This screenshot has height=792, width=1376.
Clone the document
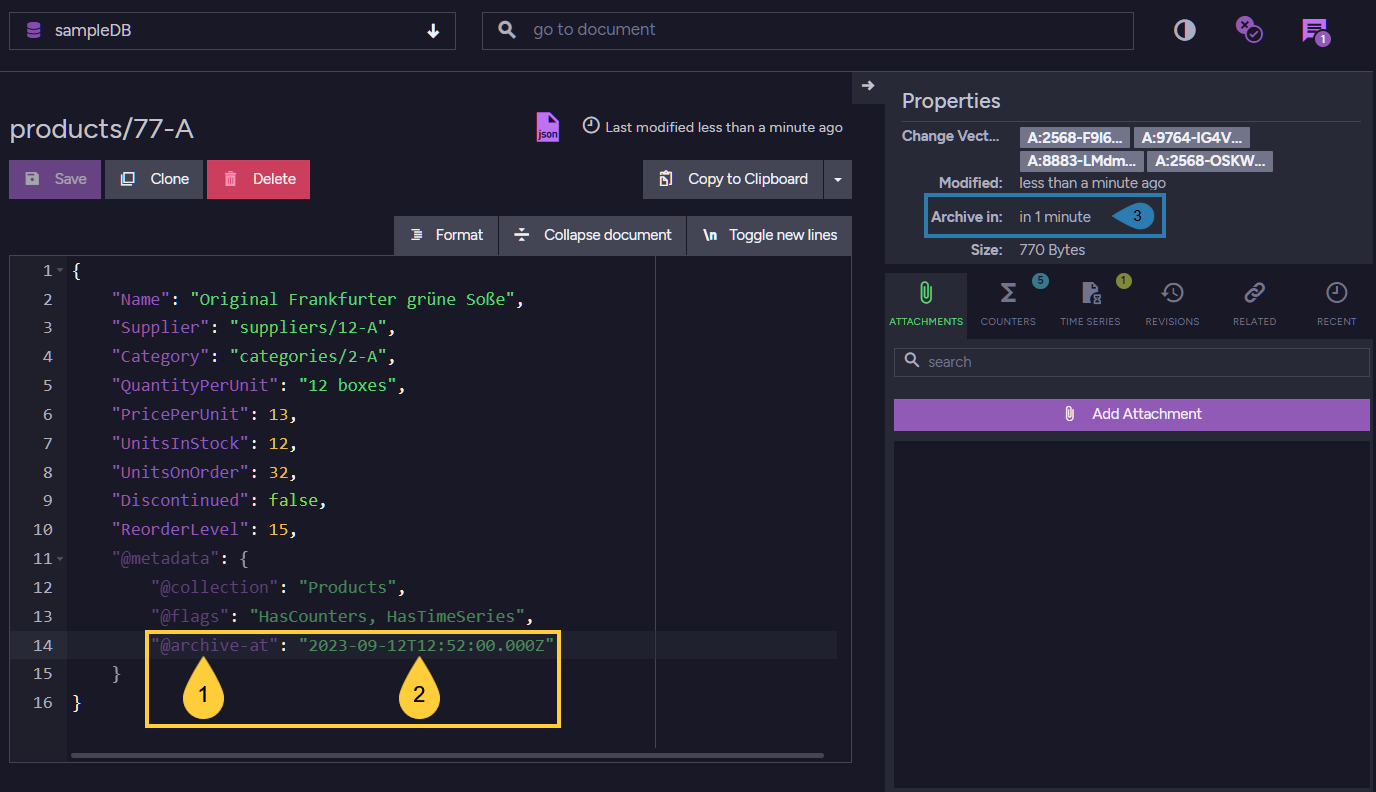pyautogui.click(x=154, y=179)
